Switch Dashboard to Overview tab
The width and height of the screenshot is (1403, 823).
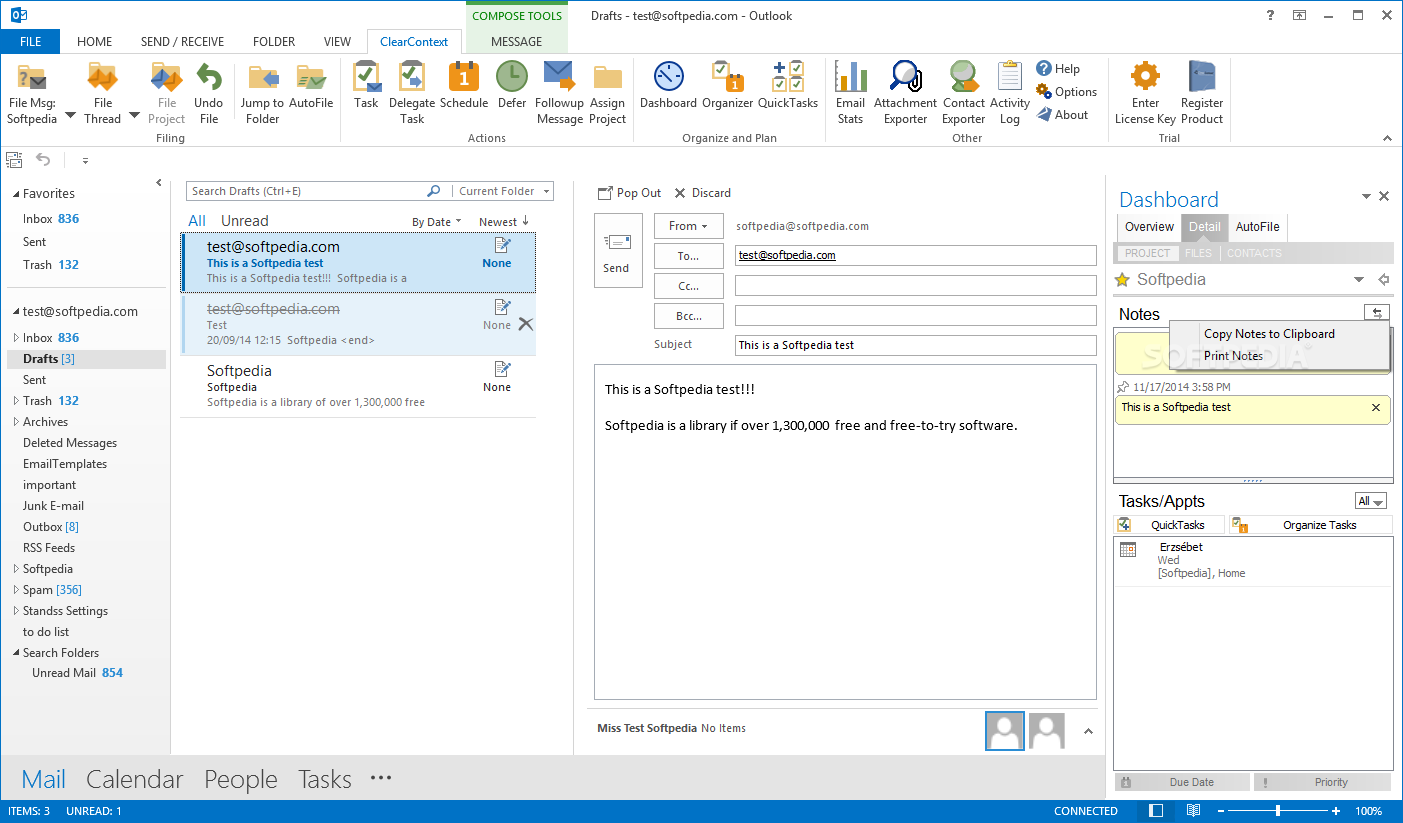1149,227
